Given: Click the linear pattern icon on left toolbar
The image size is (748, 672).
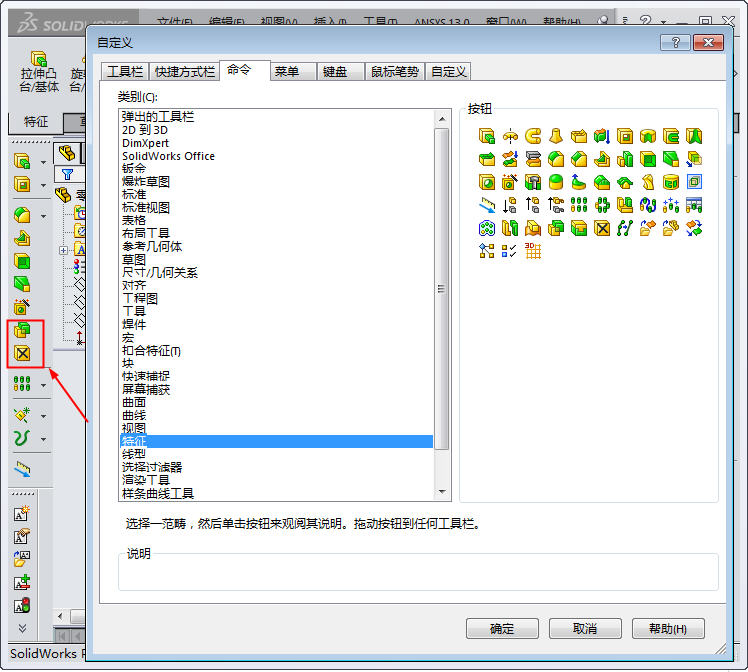Looking at the screenshot, I should [x=22, y=384].
